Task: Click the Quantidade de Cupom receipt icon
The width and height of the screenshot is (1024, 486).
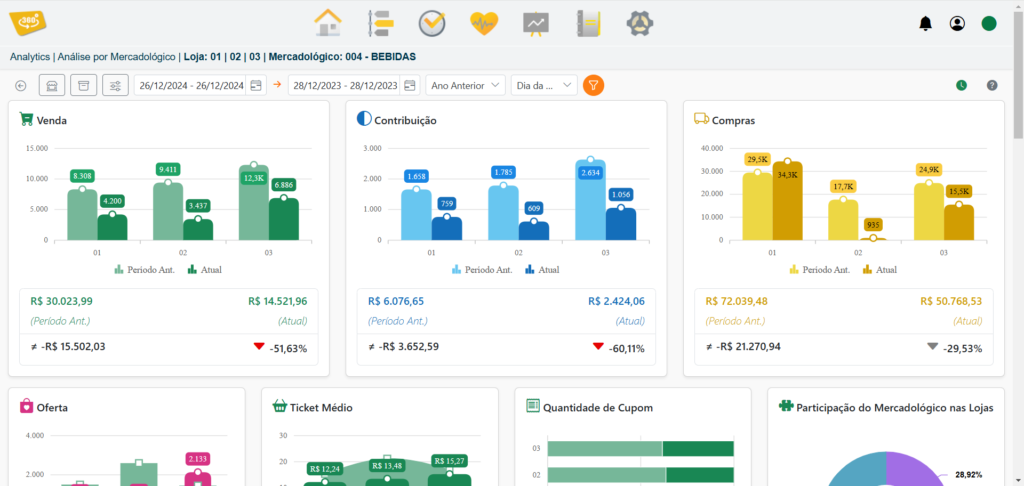Action: coord(532,406)
